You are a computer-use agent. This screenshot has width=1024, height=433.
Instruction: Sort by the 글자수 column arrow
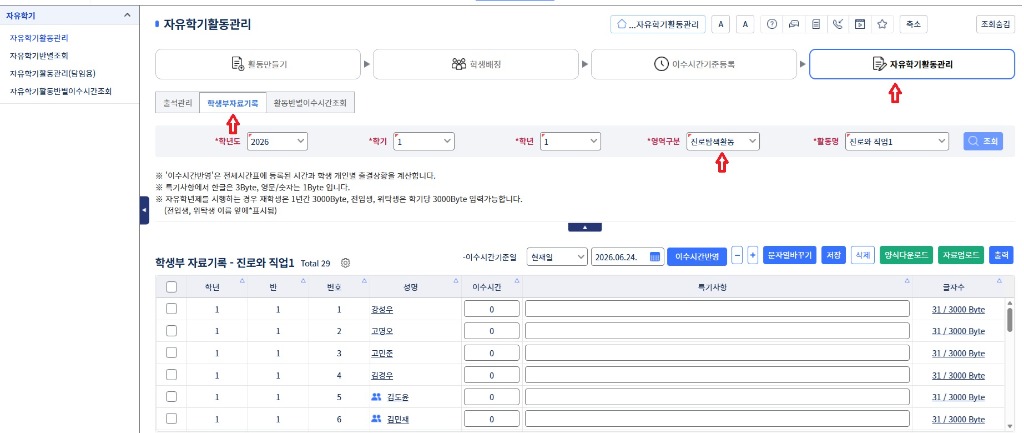pos(999,281)
